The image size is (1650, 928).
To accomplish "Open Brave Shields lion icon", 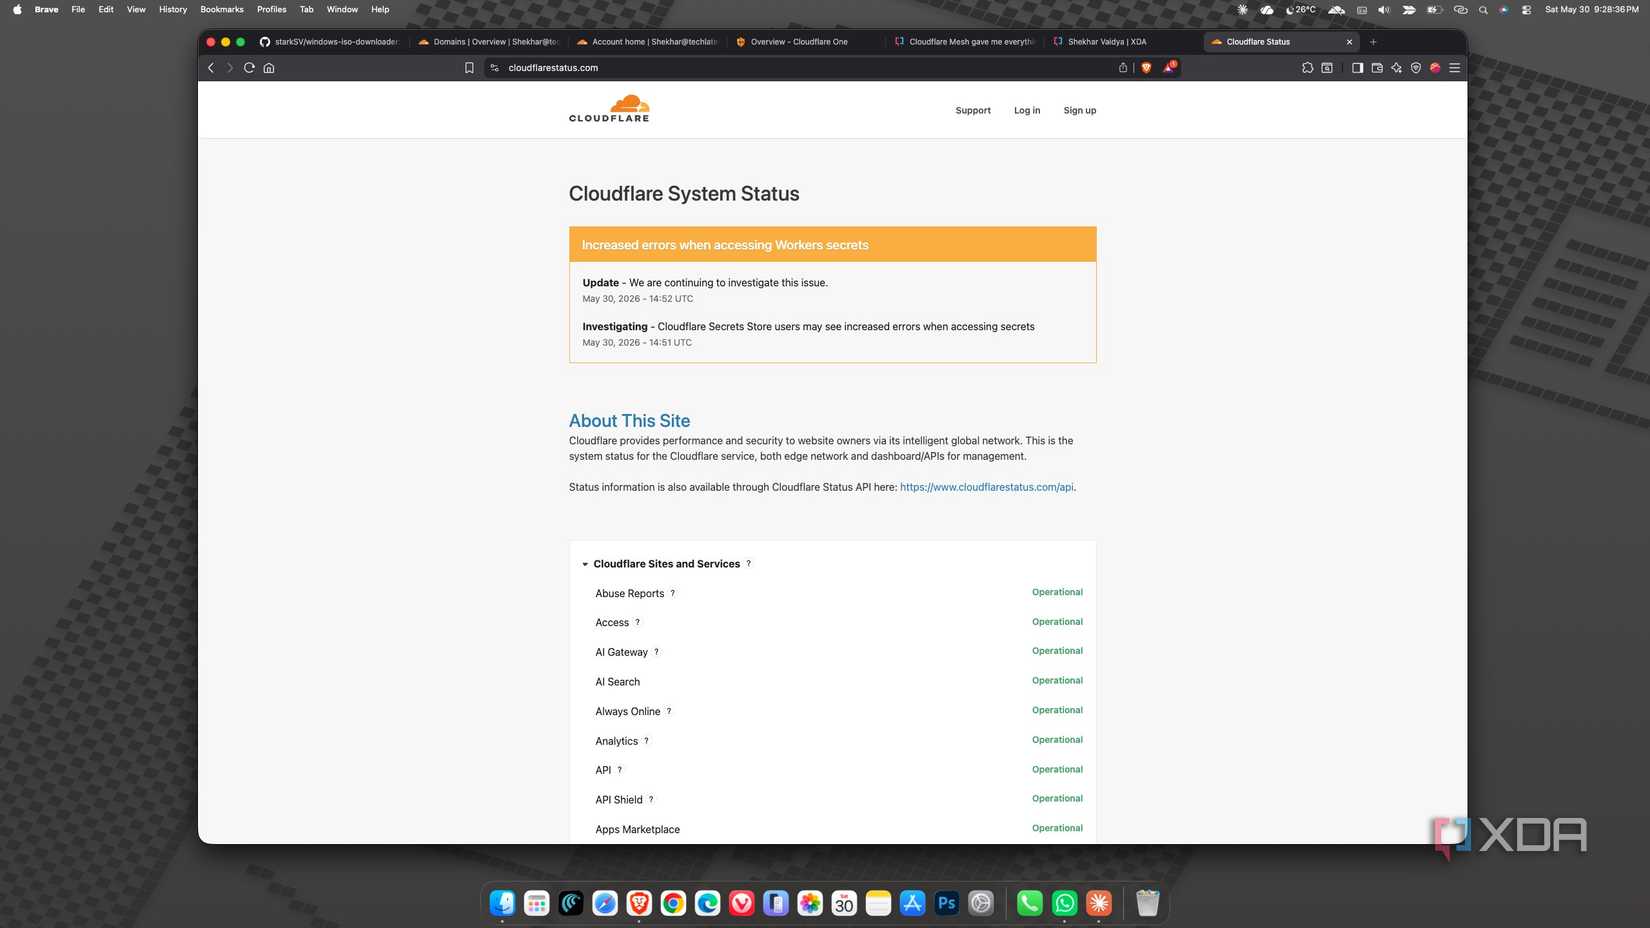I will click(1146, 68).
